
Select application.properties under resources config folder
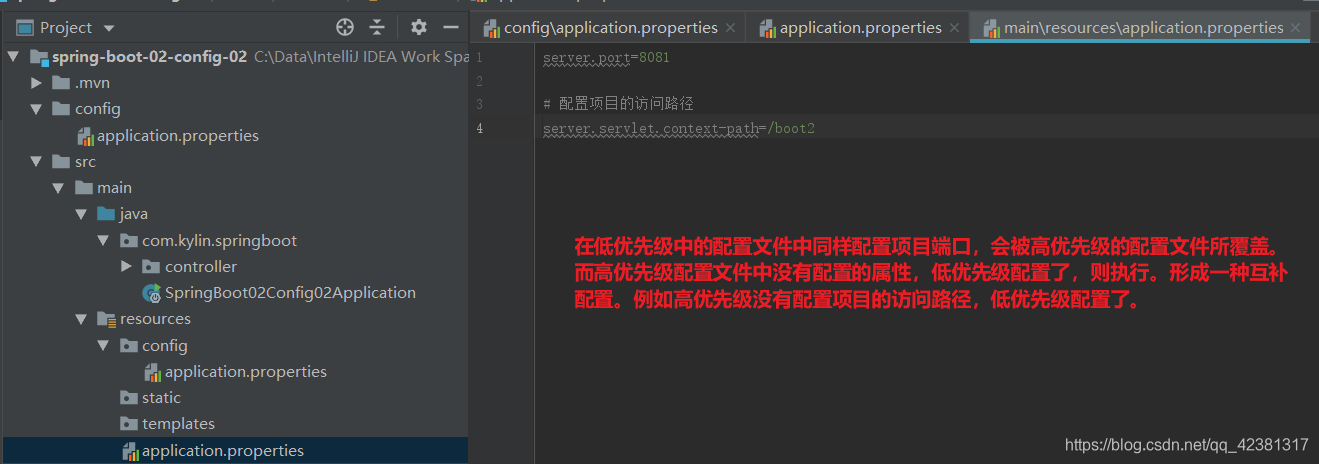coord(246,371)
